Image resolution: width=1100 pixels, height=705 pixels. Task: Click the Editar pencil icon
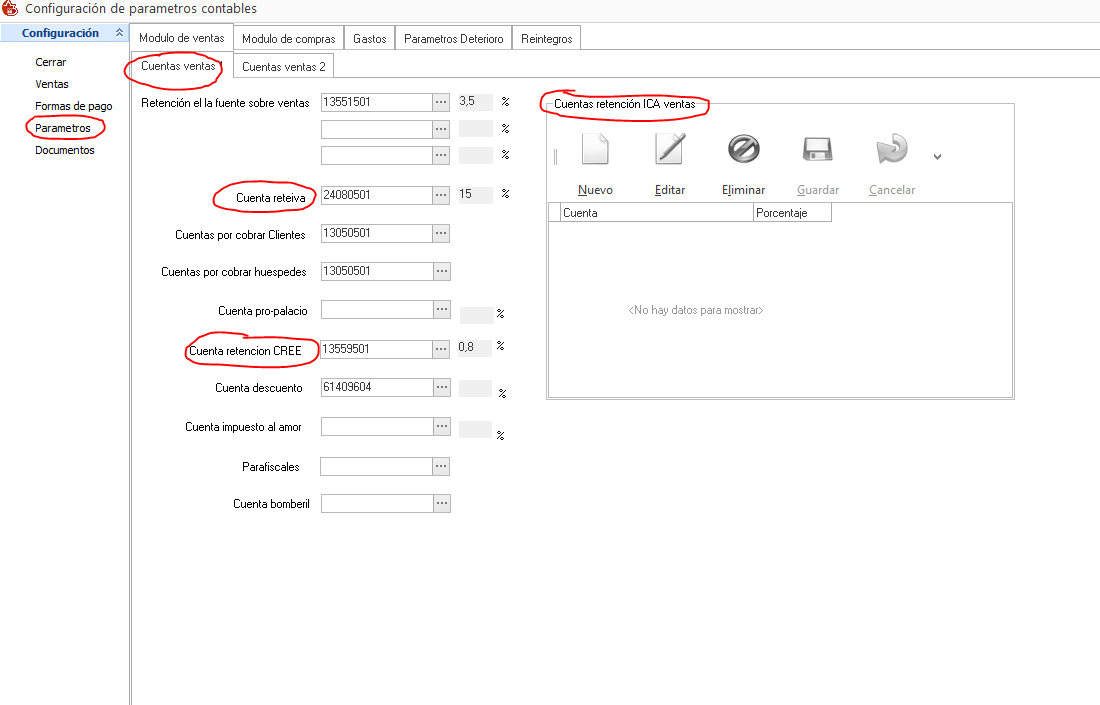point(669,150)
